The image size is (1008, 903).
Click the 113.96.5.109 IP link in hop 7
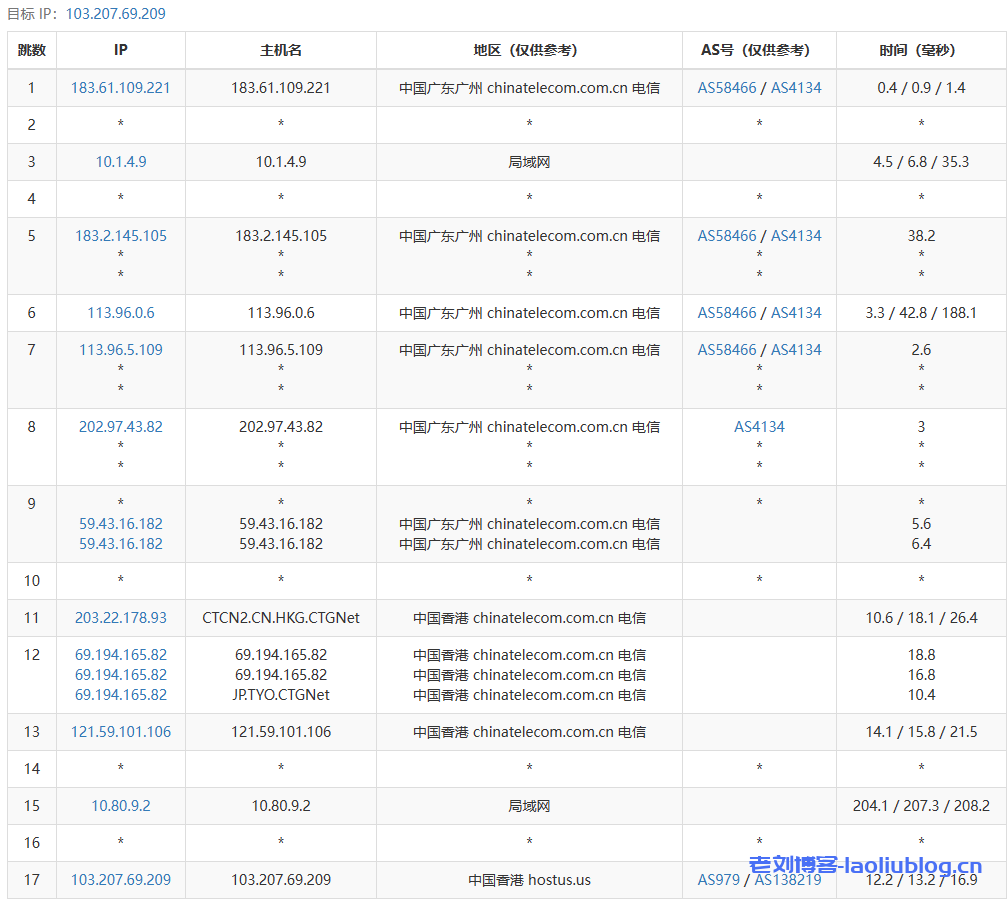(x=120, y=350)
